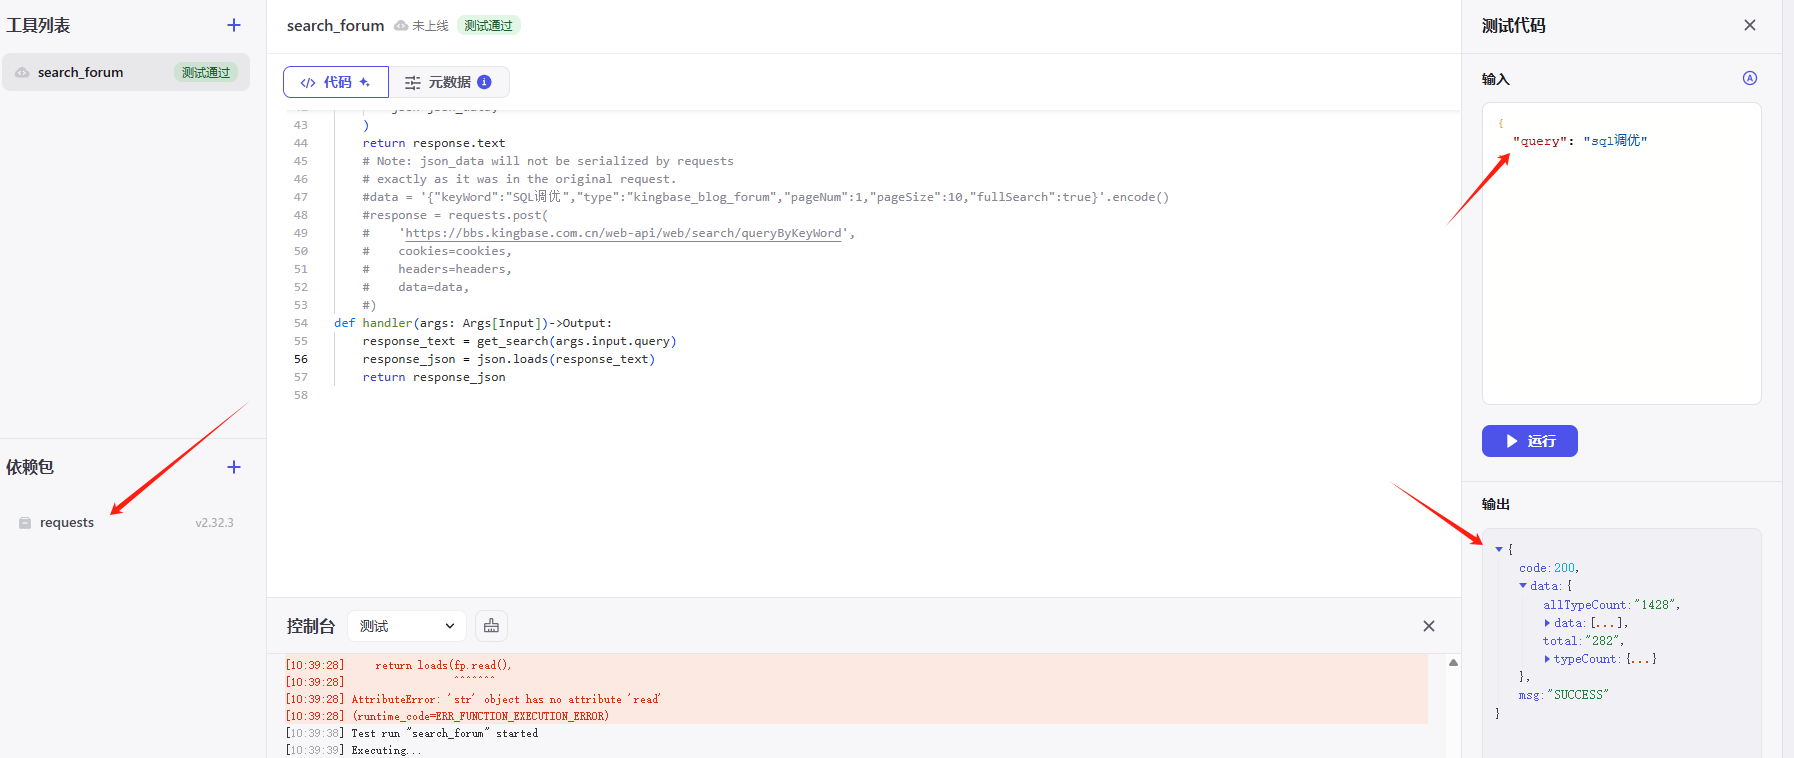Click the cloud 未上线 status icon
The image size is (1794, 758).
click(x=401, y=26)
